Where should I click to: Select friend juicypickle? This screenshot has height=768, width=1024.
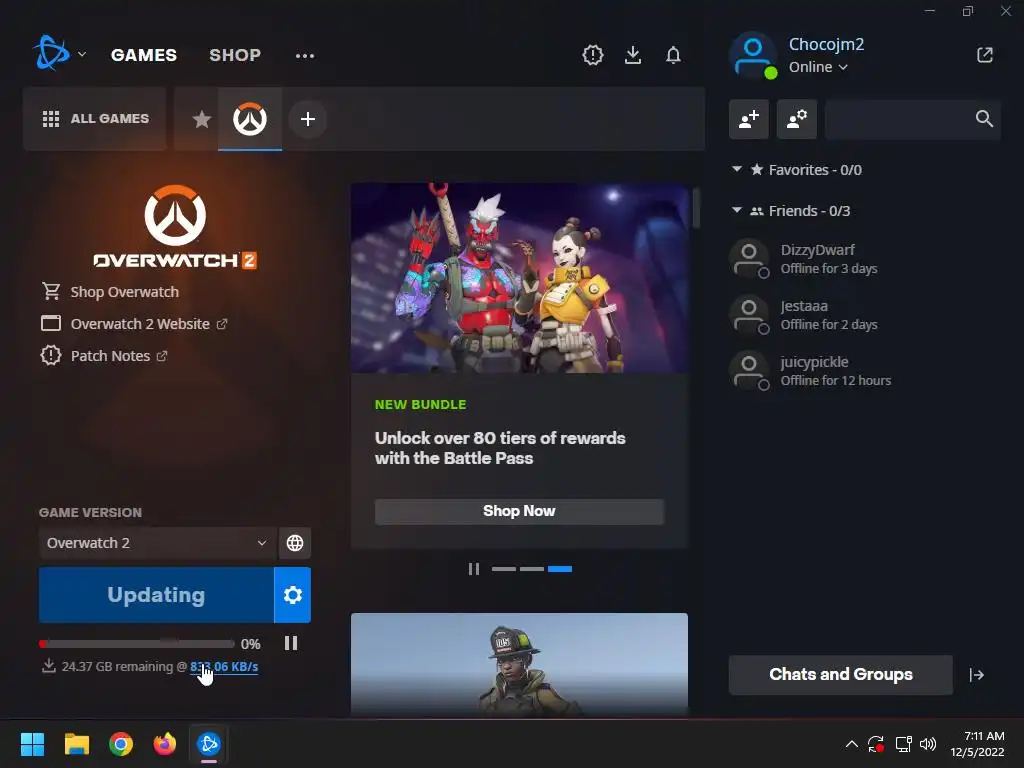click(x=865, y=371)
